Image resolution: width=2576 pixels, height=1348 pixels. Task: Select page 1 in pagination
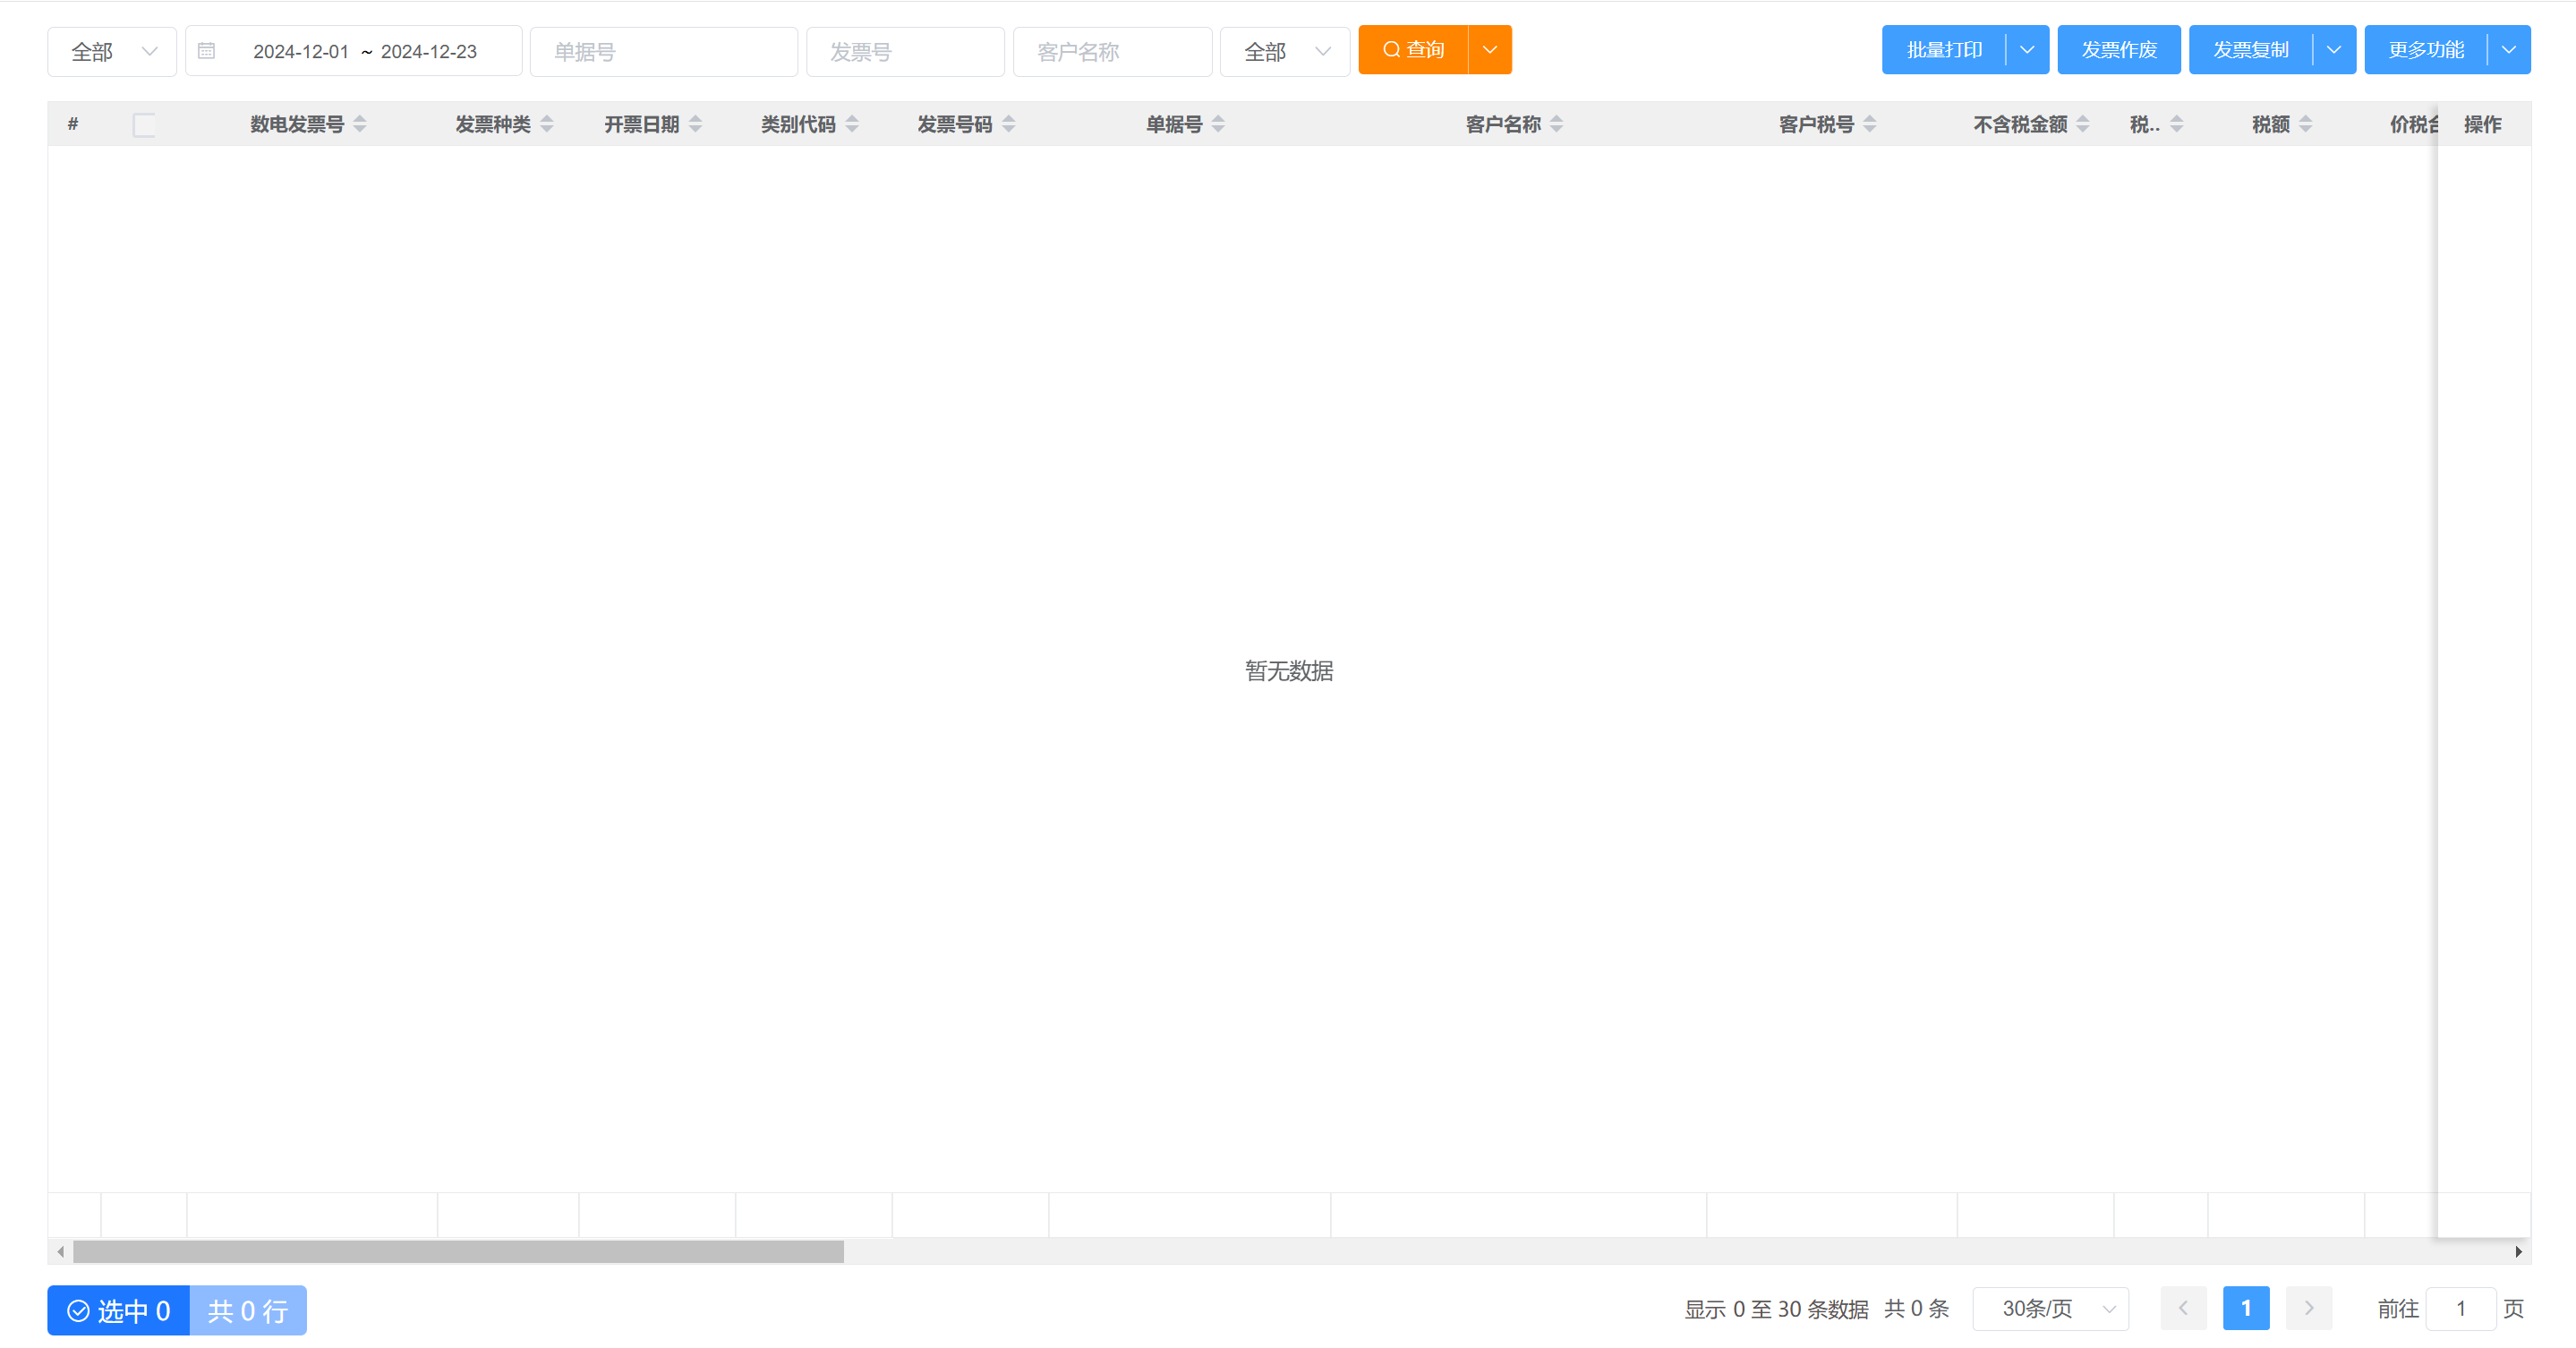(2246, 1308)
